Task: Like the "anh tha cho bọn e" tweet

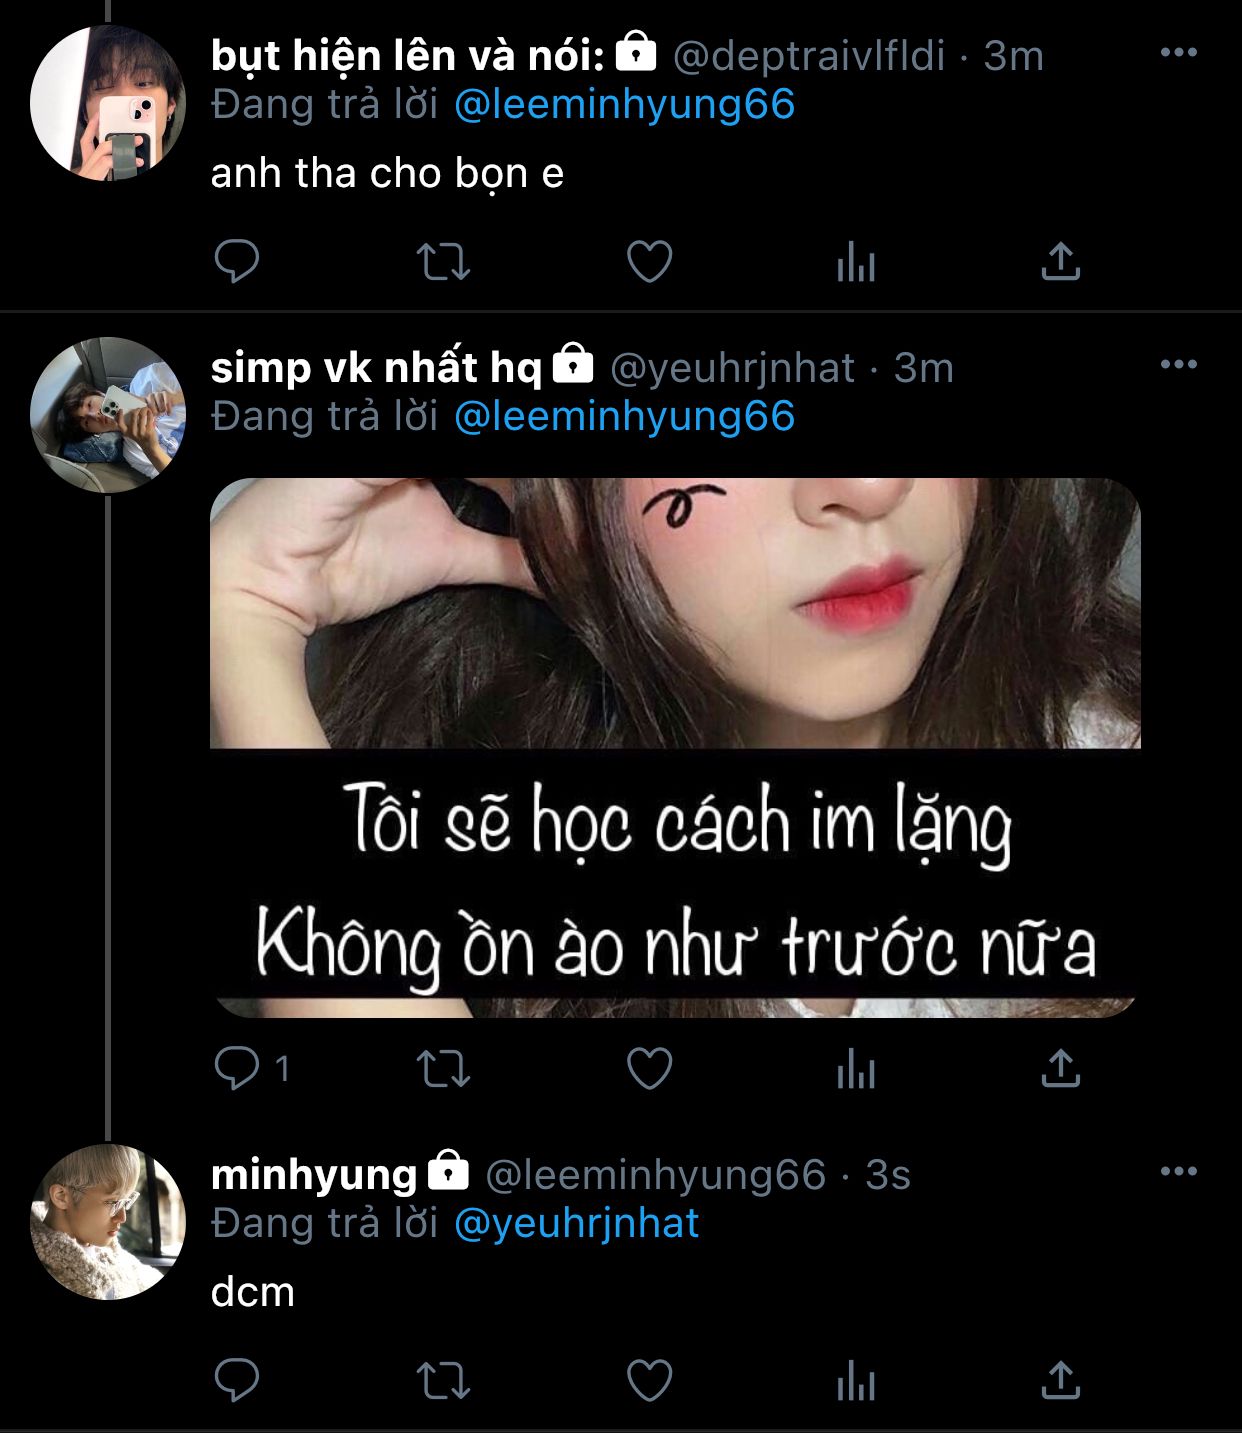Action: [x=649, y=262]
